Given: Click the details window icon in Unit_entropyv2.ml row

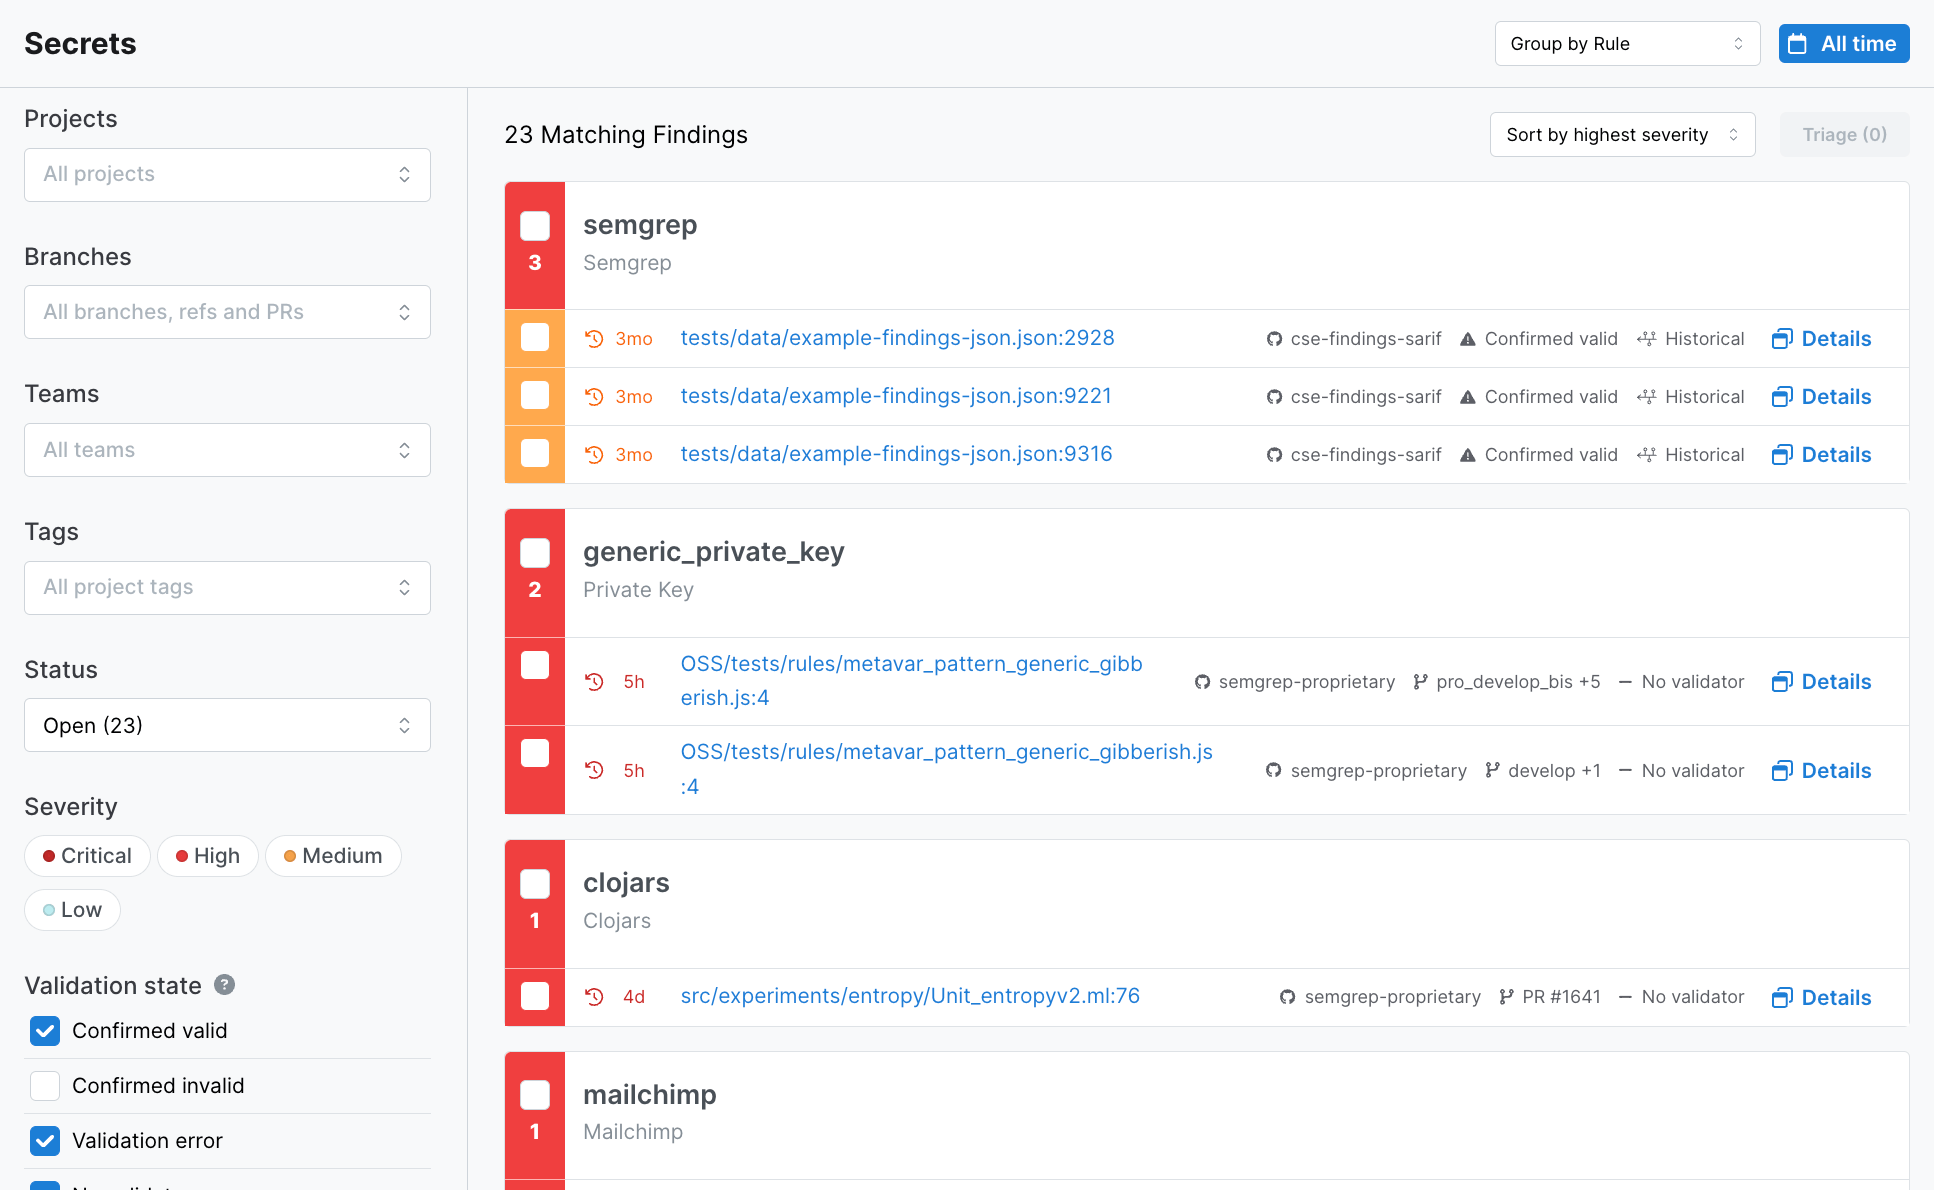Looking at the screenshot, I should (1782, 998).
